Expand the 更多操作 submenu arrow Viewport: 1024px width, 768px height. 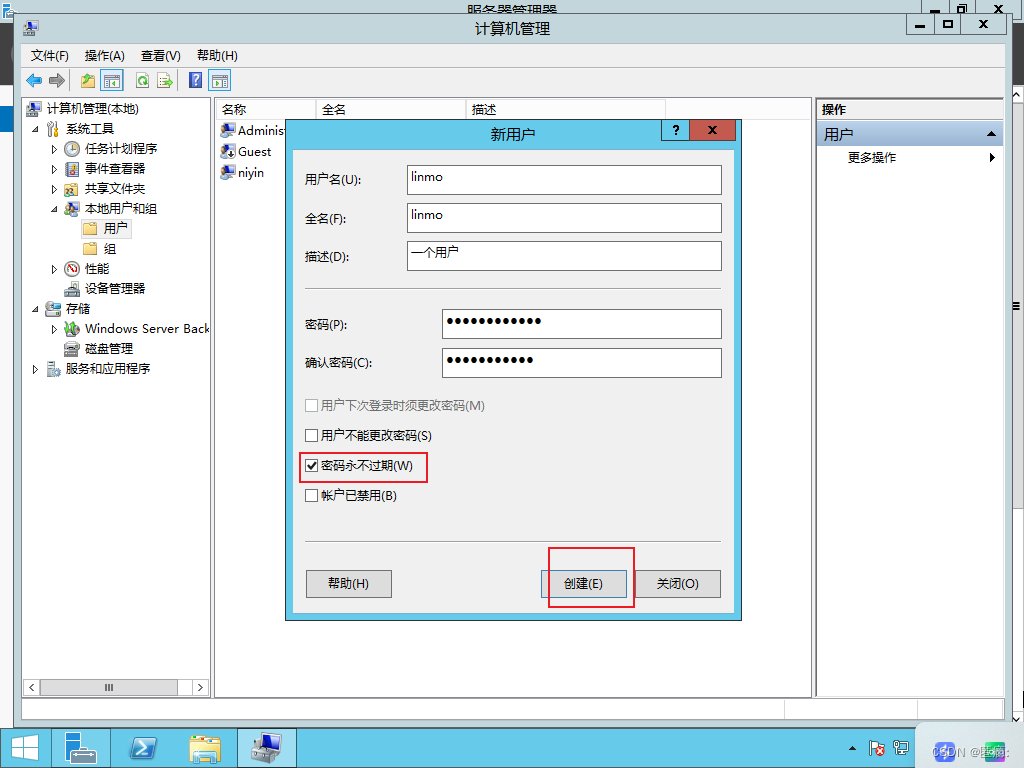pyautogui.click(x=992, y=157)
